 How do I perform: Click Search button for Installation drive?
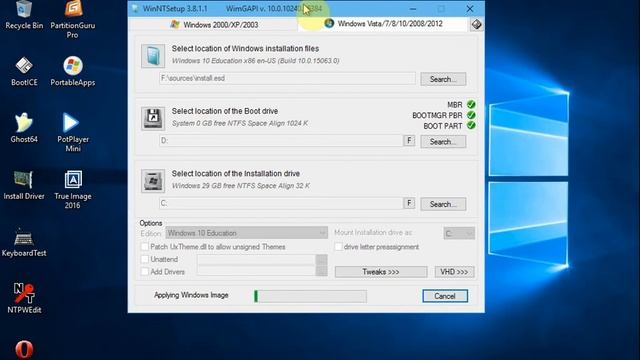[443, 204]
